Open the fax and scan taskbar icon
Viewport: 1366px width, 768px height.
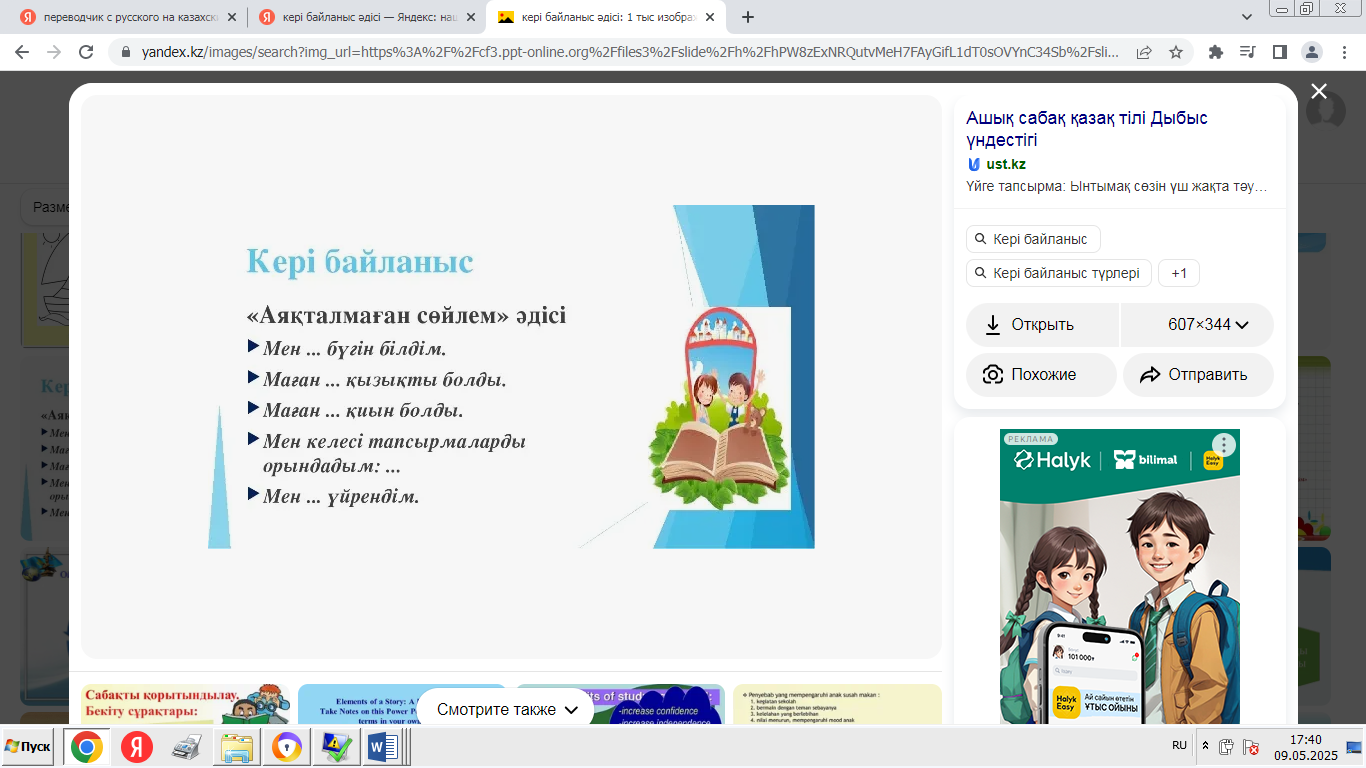pos(187,747)
